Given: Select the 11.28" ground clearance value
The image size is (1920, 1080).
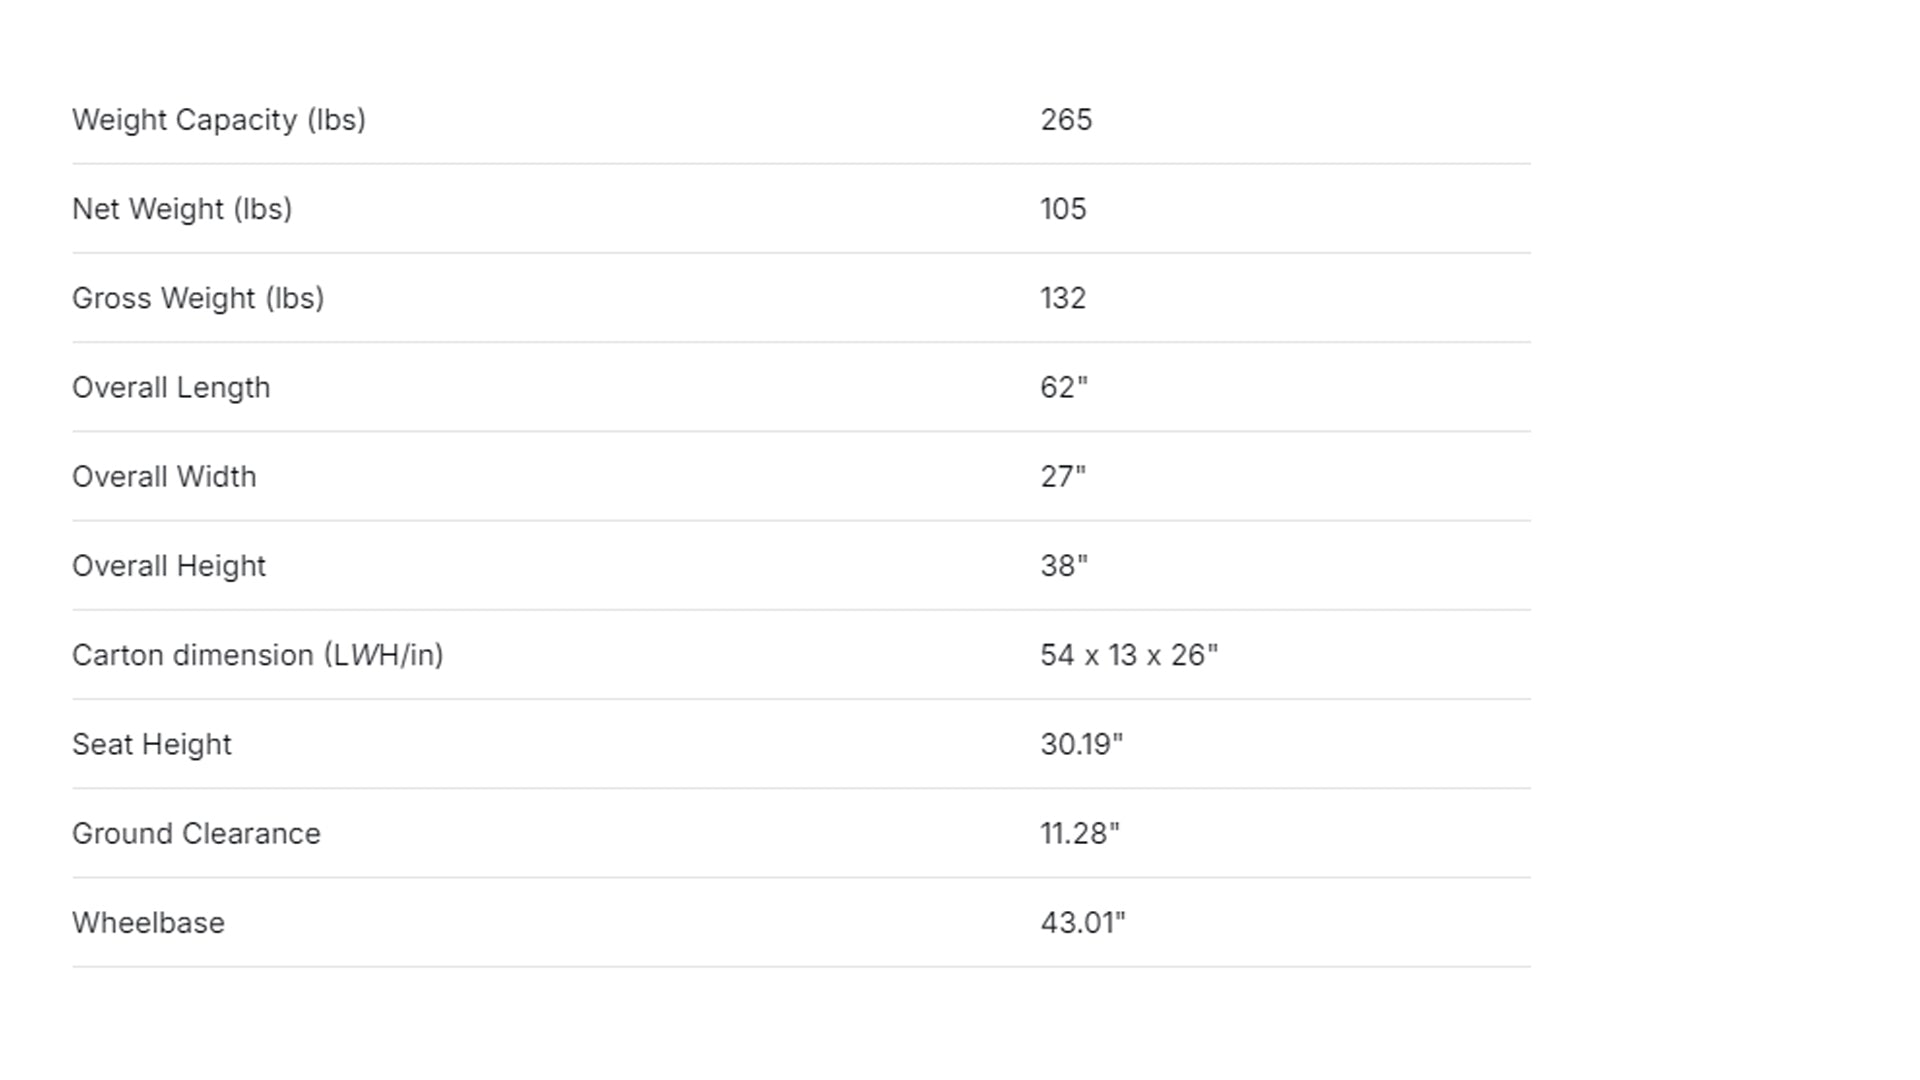Looking at the screenshot, I should coord(1079,833).
